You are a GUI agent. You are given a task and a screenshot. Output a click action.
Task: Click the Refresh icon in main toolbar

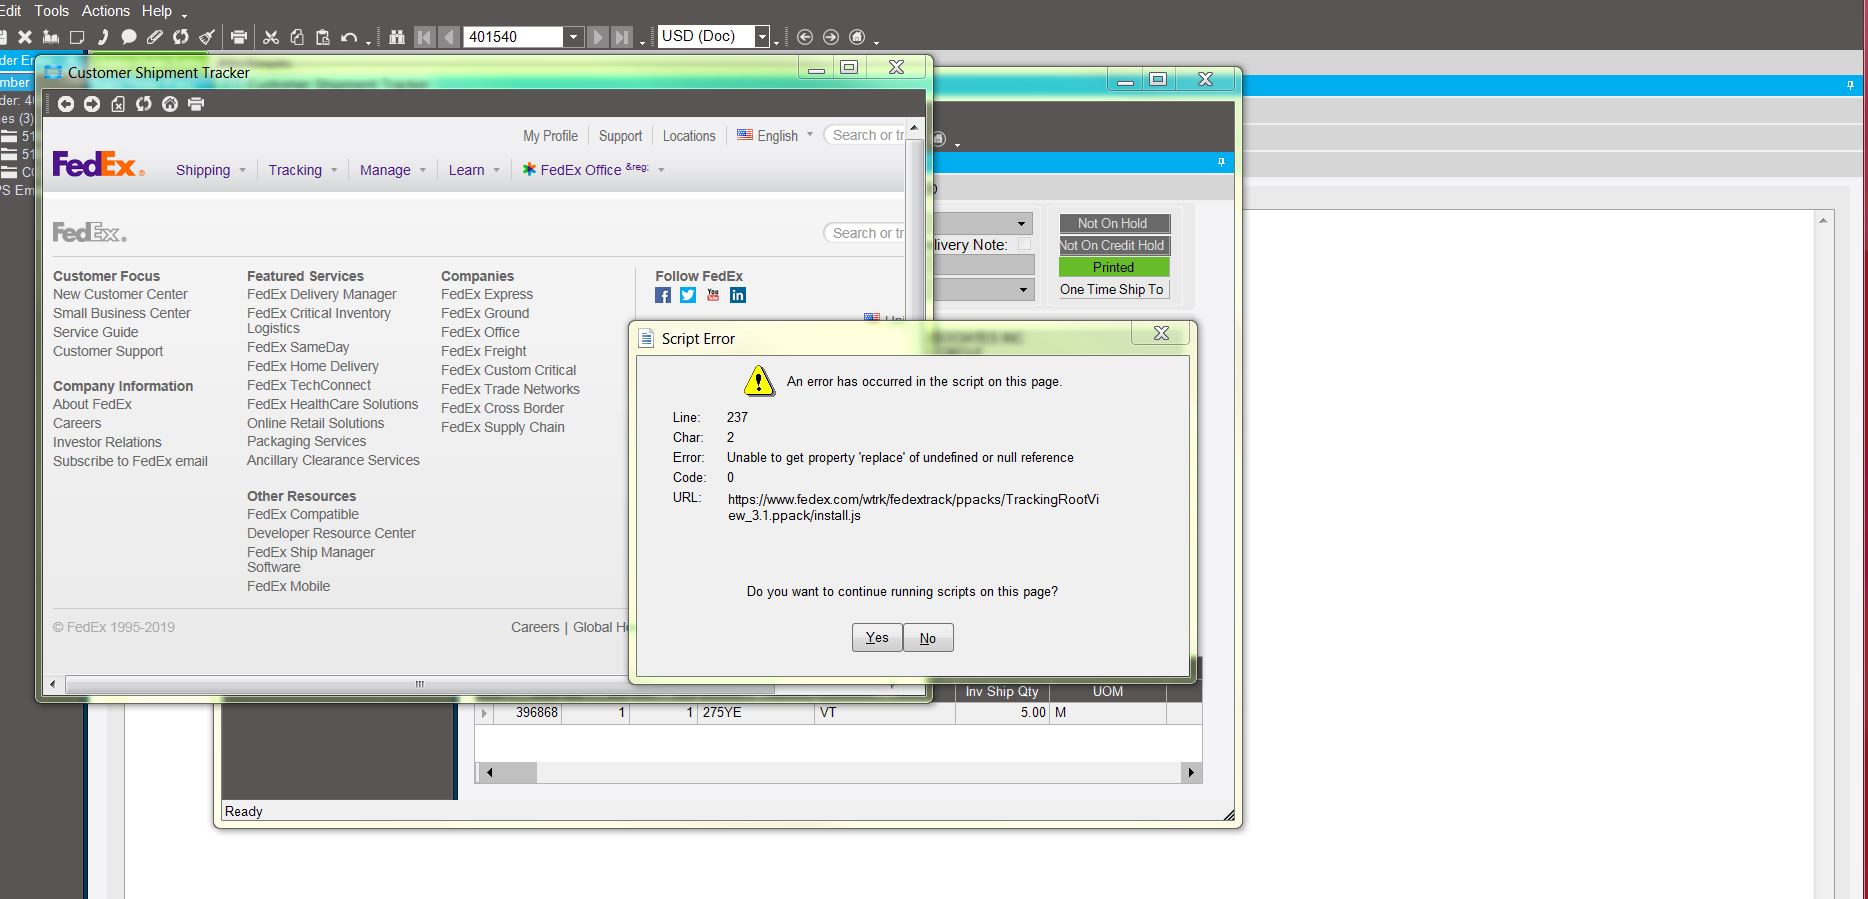(180, 37)
